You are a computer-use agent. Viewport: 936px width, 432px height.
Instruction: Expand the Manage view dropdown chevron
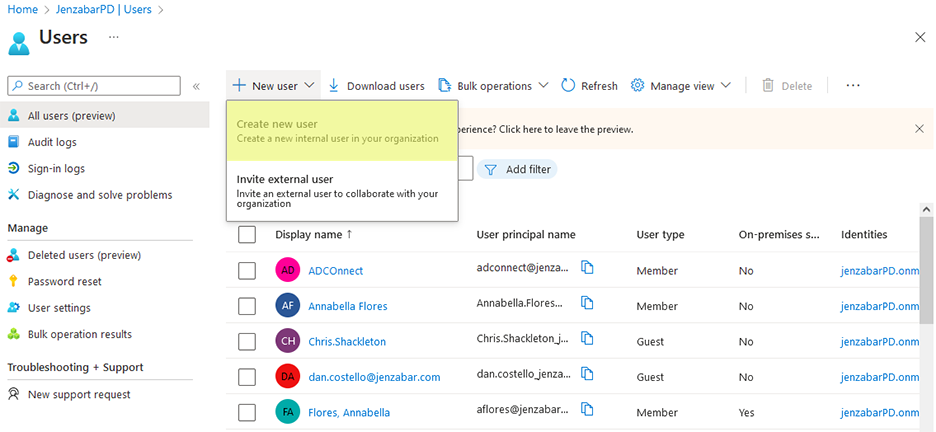tap(726, 86)
